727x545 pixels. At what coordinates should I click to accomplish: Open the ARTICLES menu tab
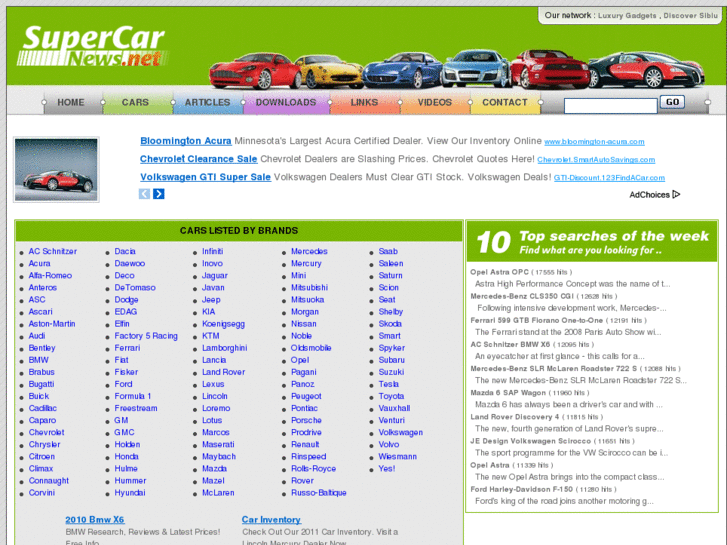(208, 102)
